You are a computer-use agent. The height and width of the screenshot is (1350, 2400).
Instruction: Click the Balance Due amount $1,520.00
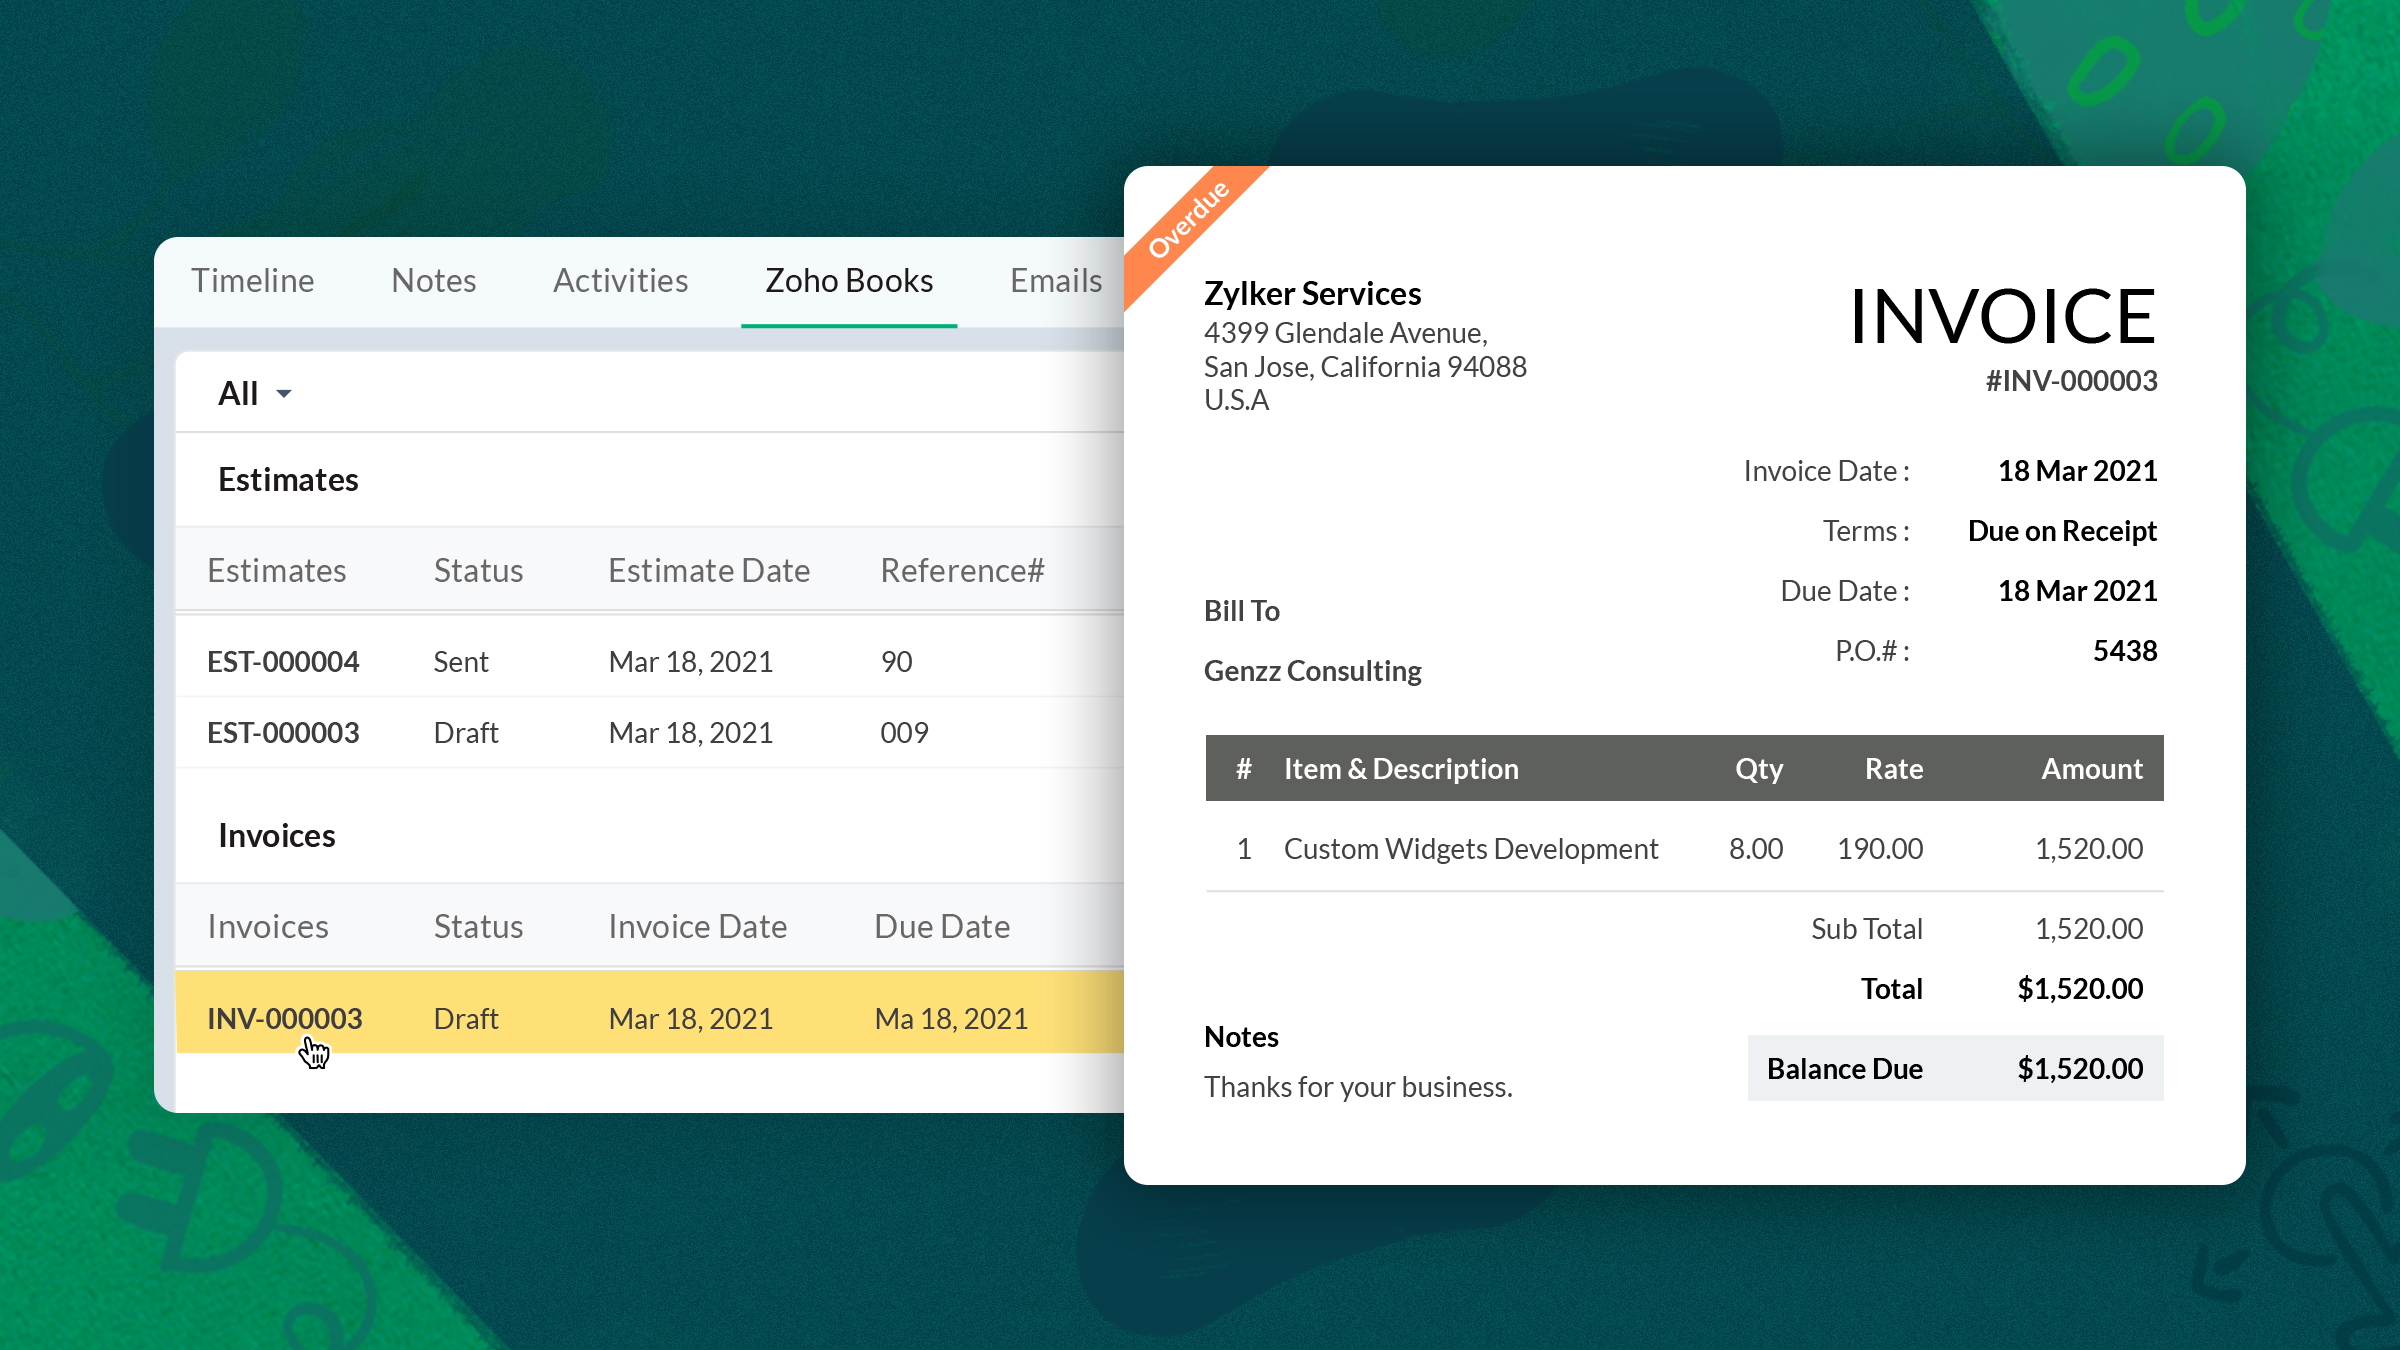2080,1068
